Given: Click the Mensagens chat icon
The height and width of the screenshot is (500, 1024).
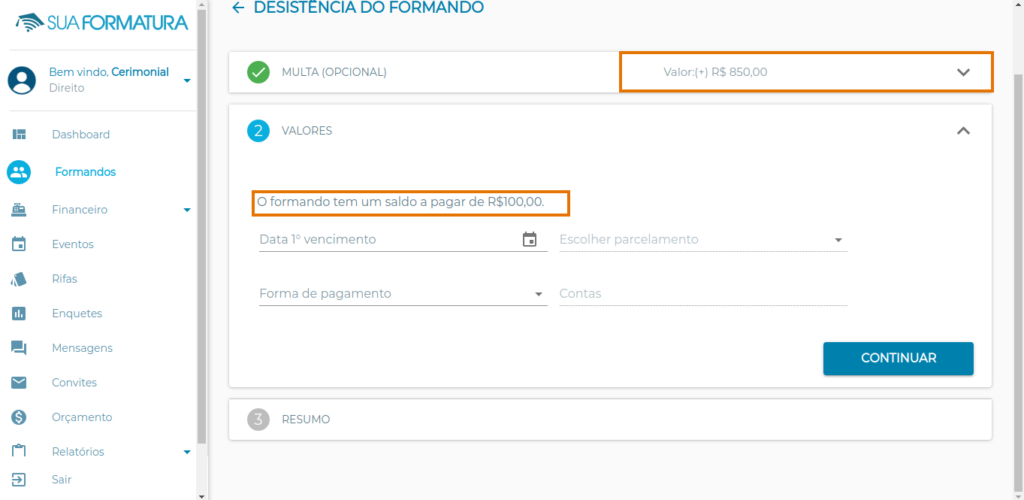Looking at the screenshot, I should [x=19, y=348].
